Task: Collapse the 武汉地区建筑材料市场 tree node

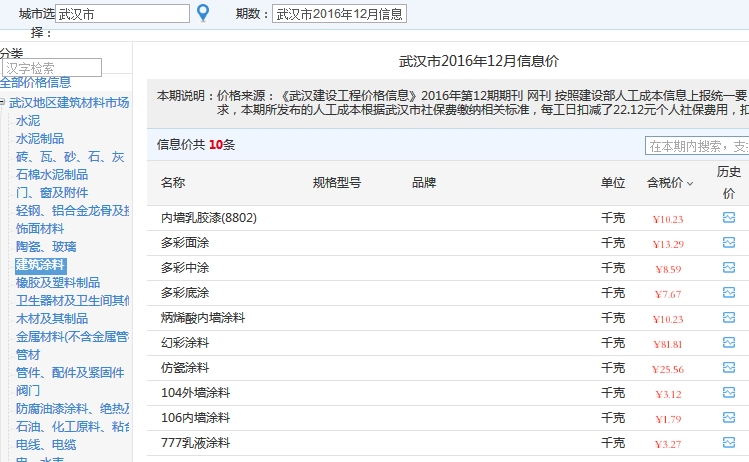Action: coord(2,102)
